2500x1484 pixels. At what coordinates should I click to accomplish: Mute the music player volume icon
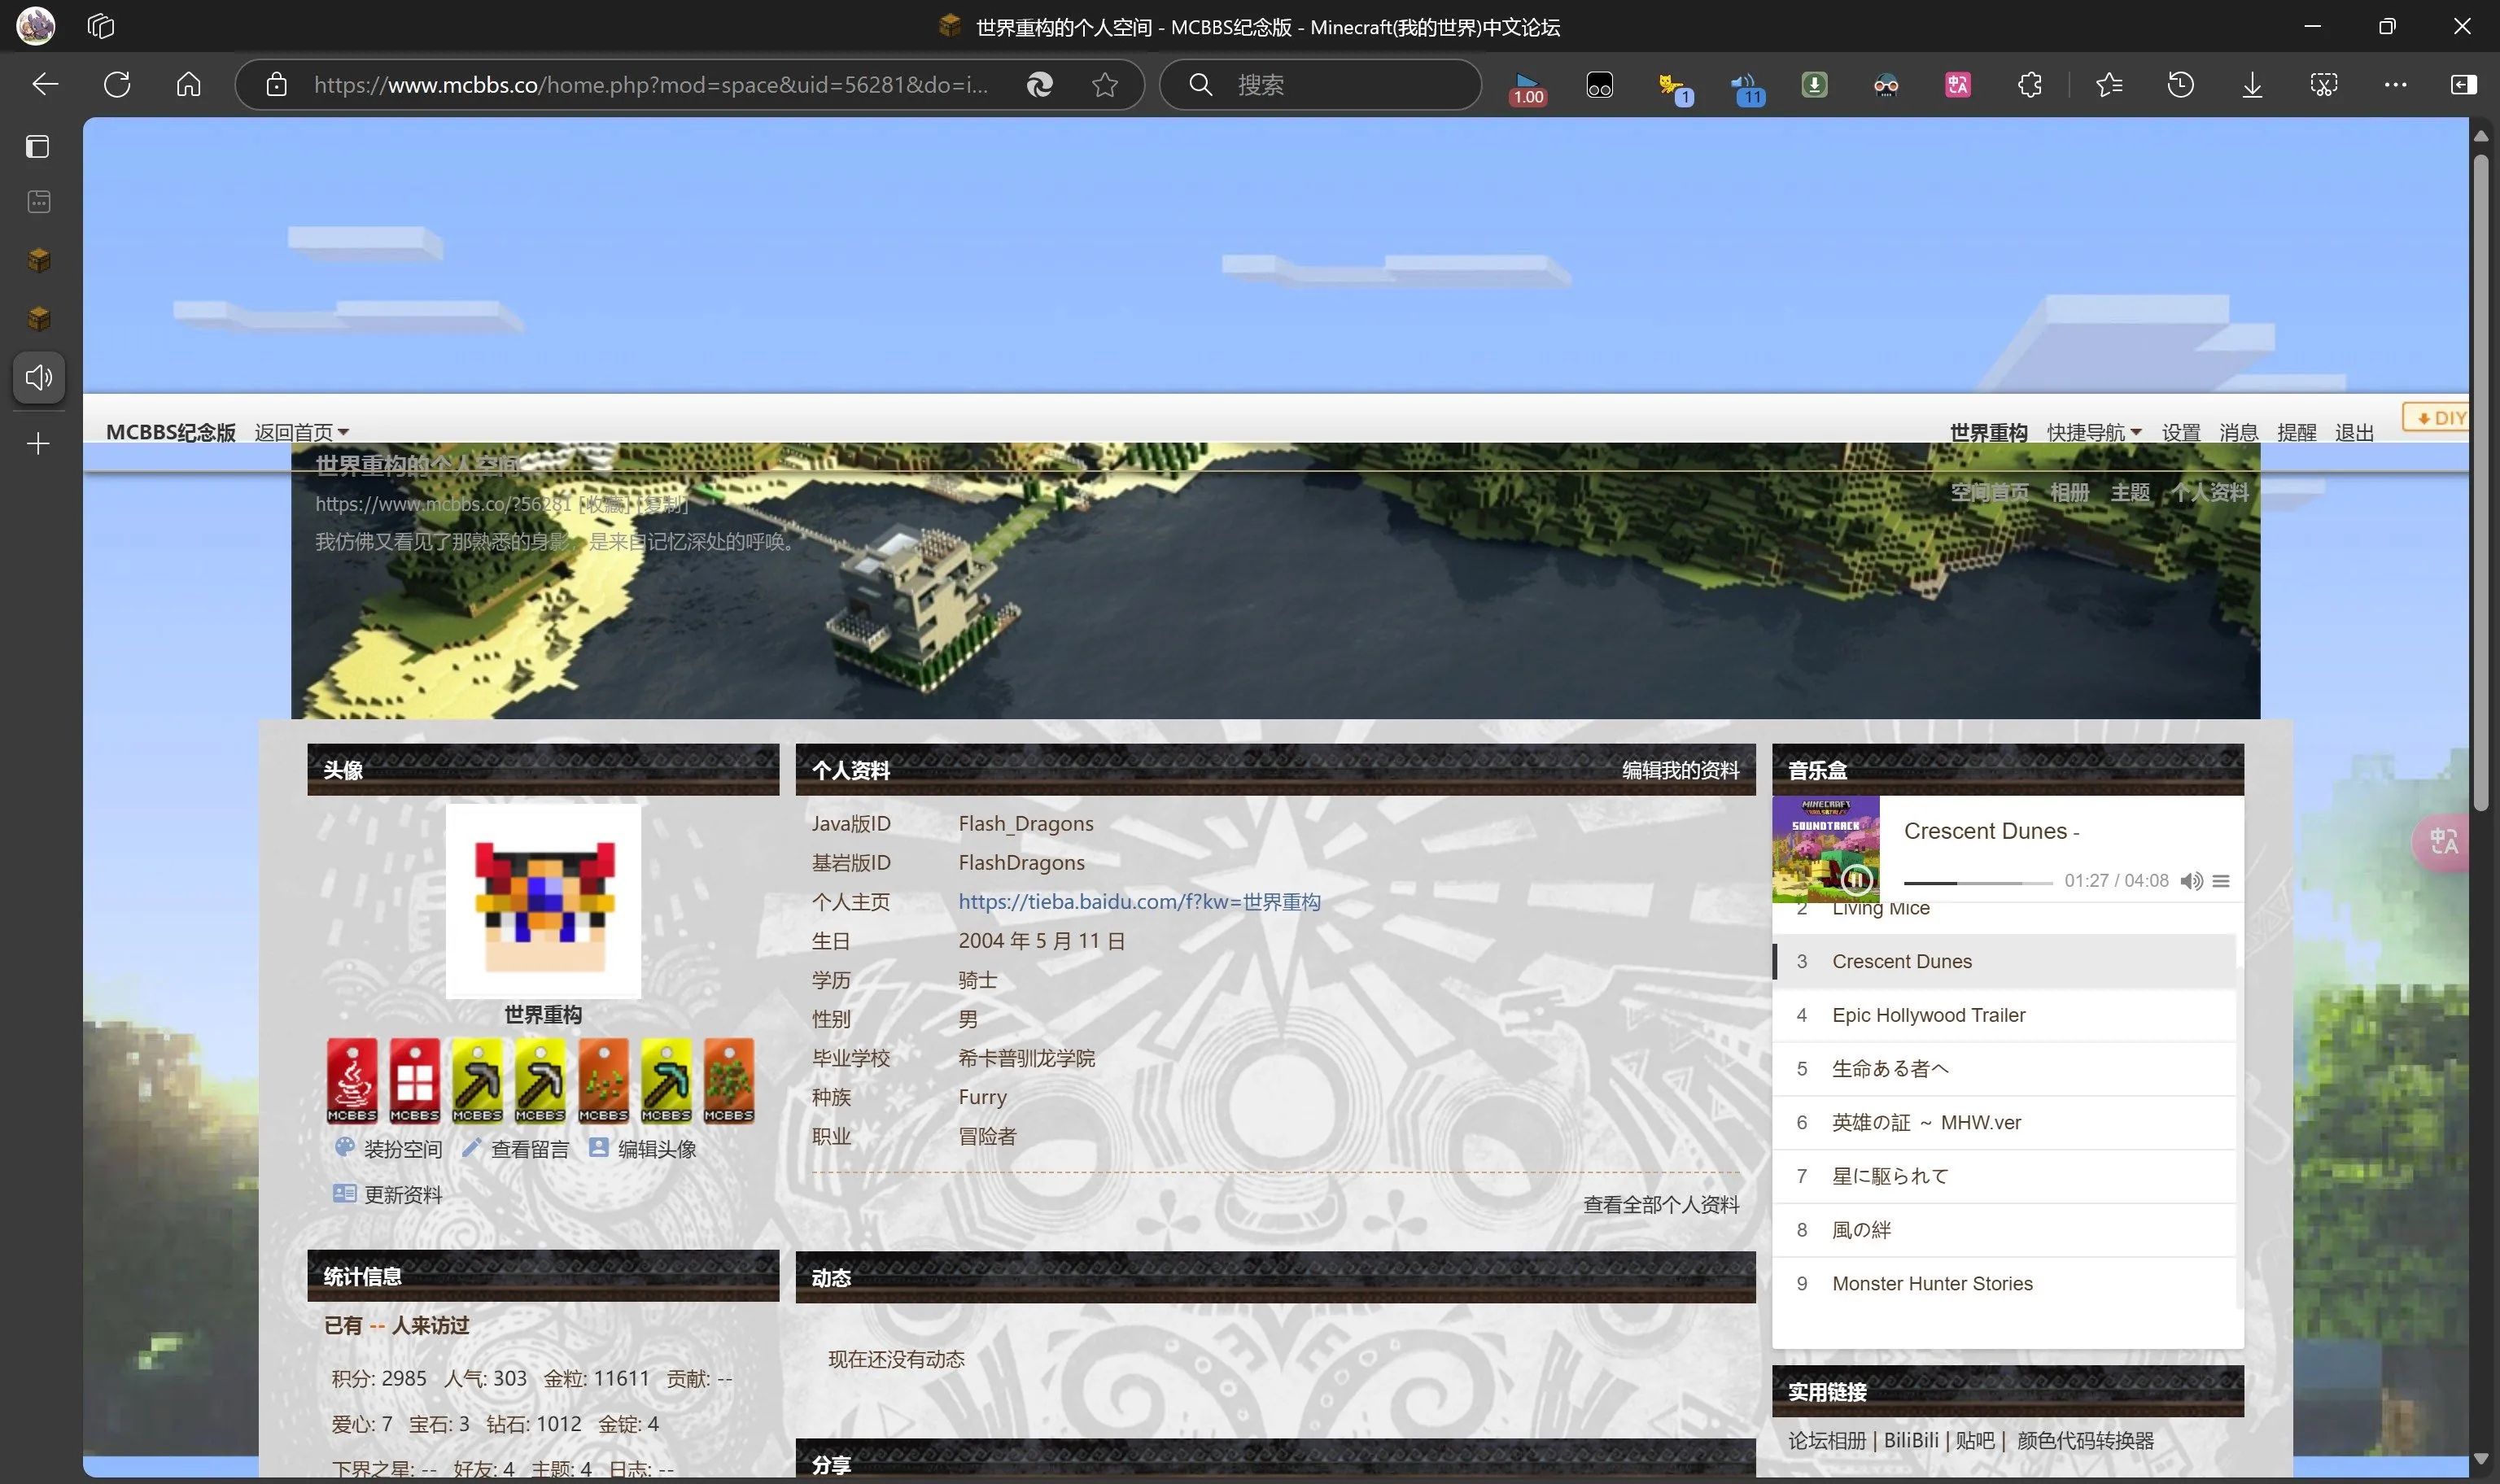pyautogui.click(x=2191, y=881)
